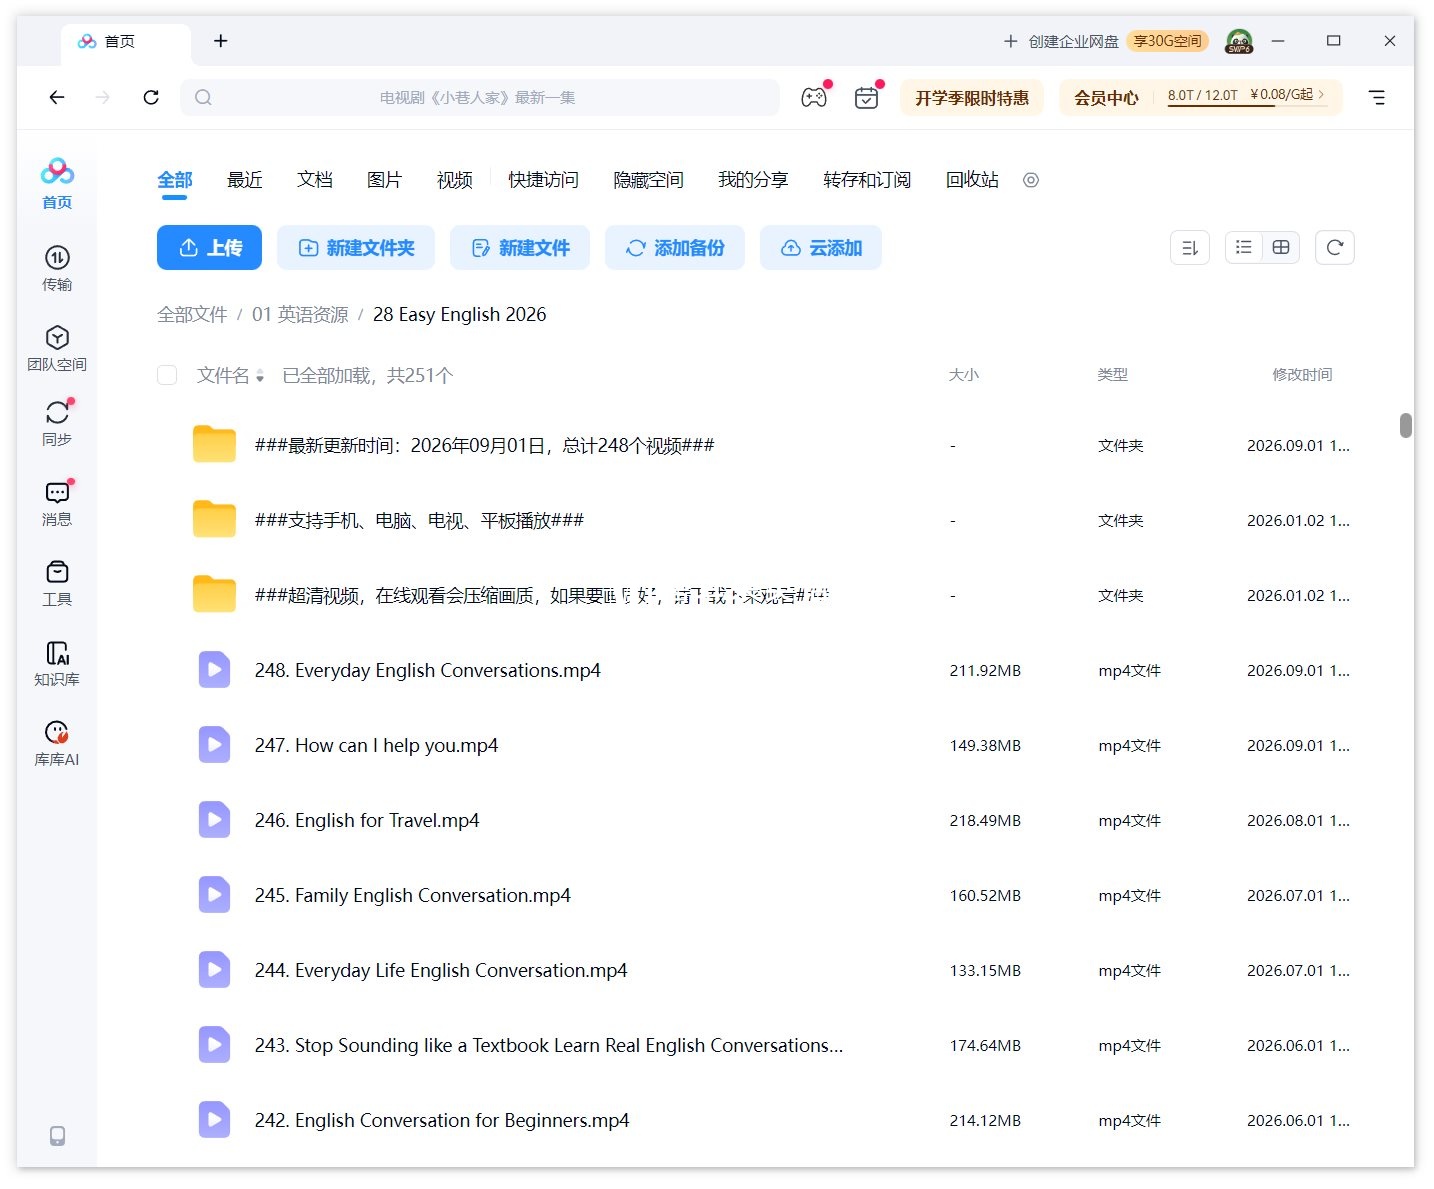The image size is (1434, 1189).
Task: Click the 新建文件 button
Action: click(x=520, y=248)
